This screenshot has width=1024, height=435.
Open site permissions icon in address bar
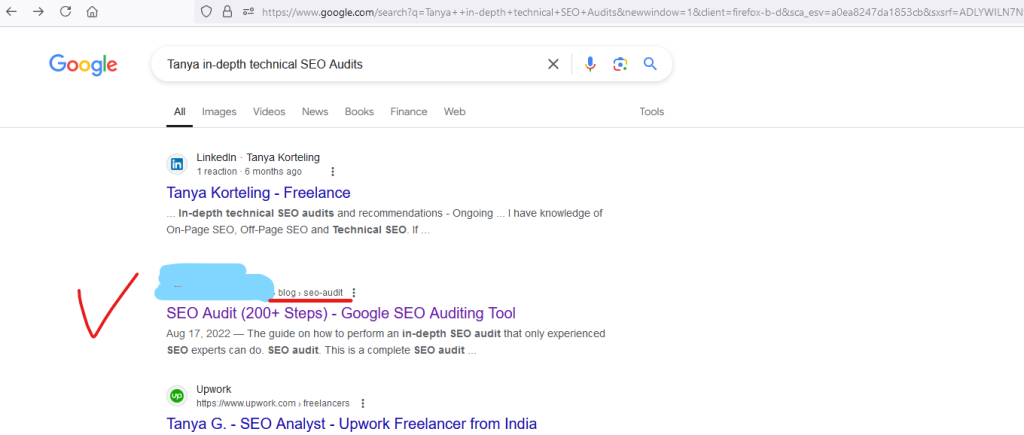248,11
